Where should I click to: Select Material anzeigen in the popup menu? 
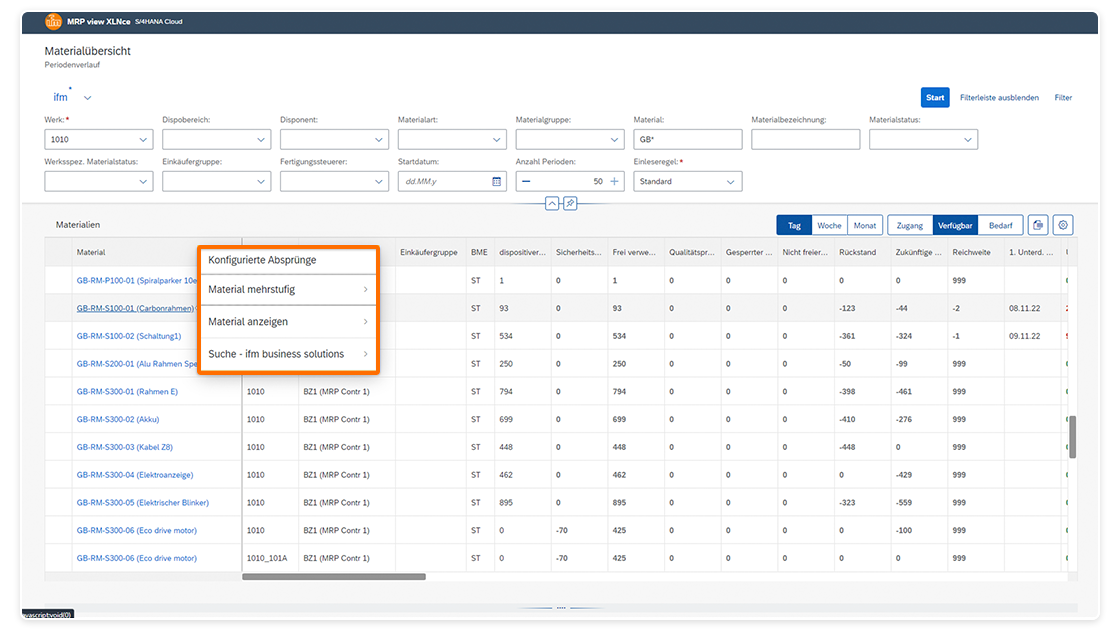pyautogui.click(x=287, y=322)
